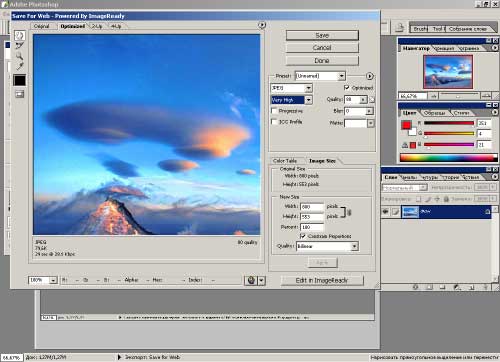Toggle lock transparent pixels checkbox in Layers

click(x=418, y=199)
